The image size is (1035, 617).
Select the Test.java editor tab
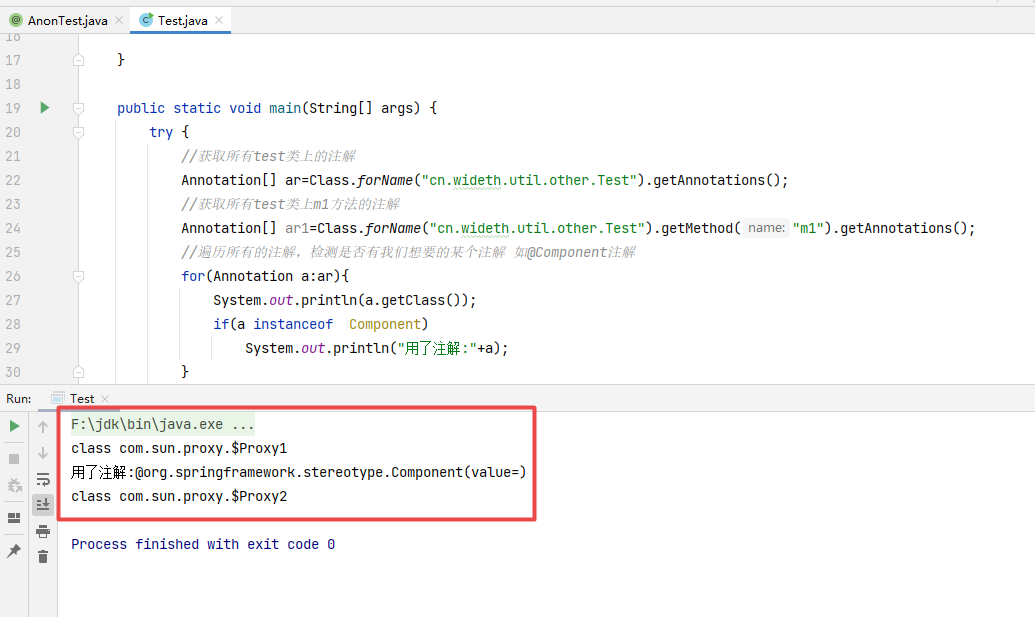[182, 20]
